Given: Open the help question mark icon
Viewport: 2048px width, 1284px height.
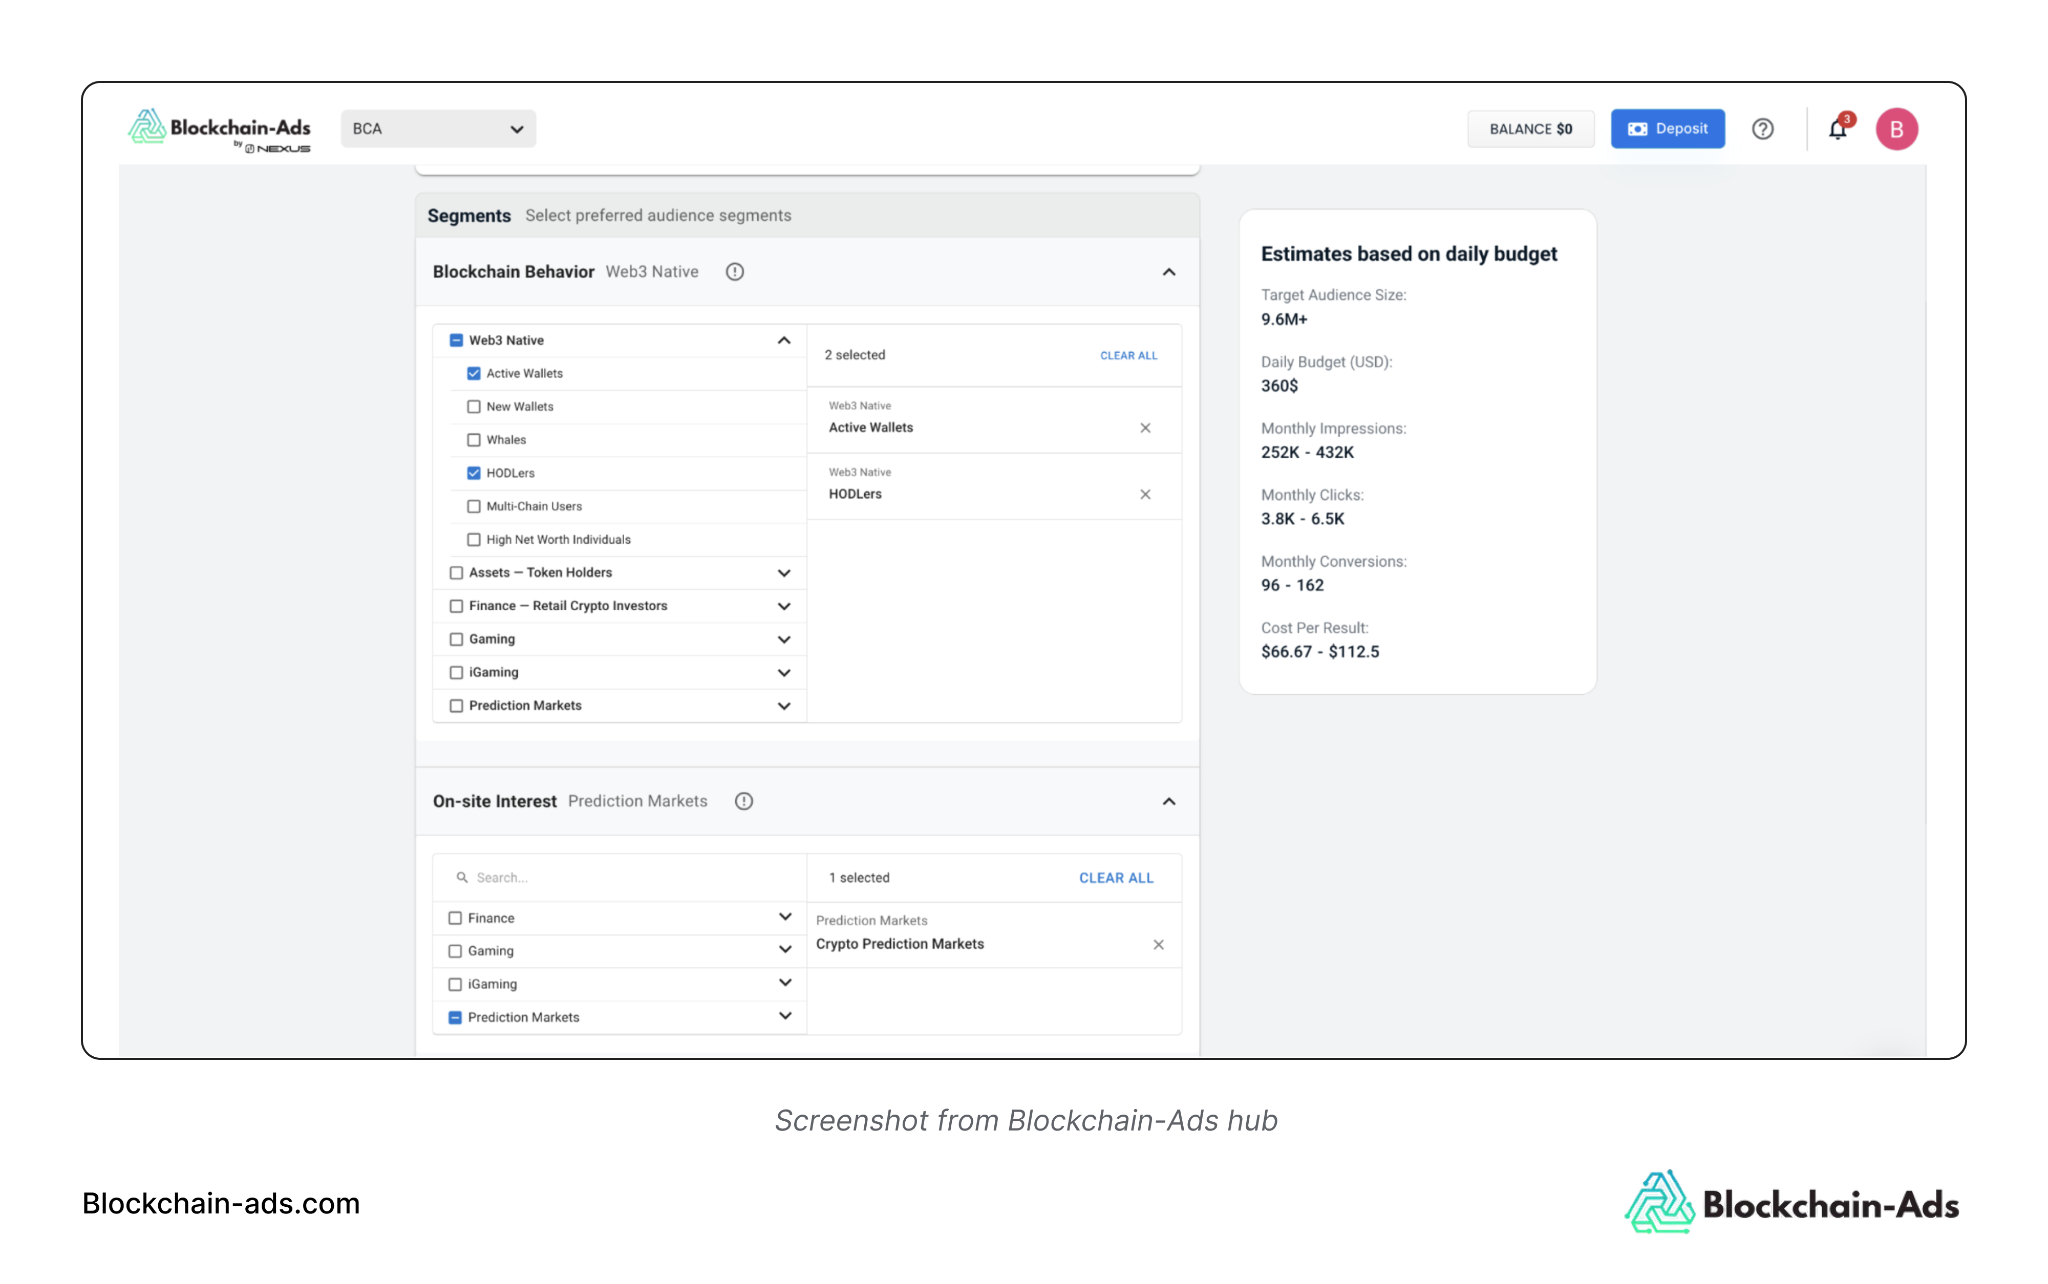Looking at the screenshot, I should coord(1763,129).
